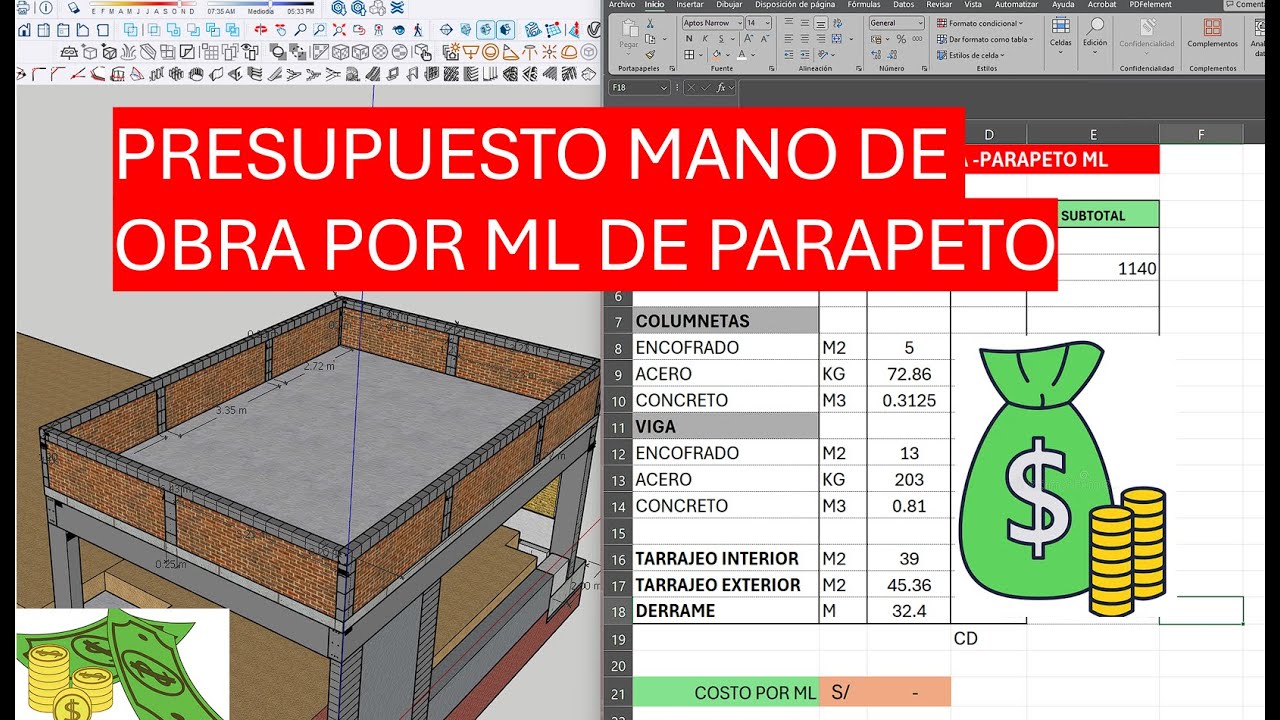Screen dimensions: 1280x720
Task: Click the Fill Color bucket swatch
Action: tap(716, 55)
